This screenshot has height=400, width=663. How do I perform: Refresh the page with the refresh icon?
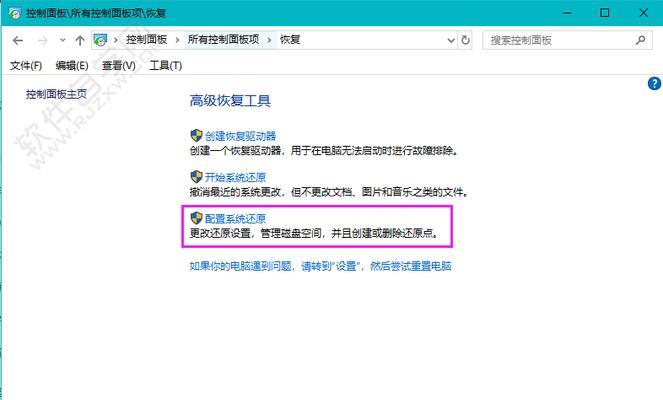pyautogui.click(x=466, y=40)
